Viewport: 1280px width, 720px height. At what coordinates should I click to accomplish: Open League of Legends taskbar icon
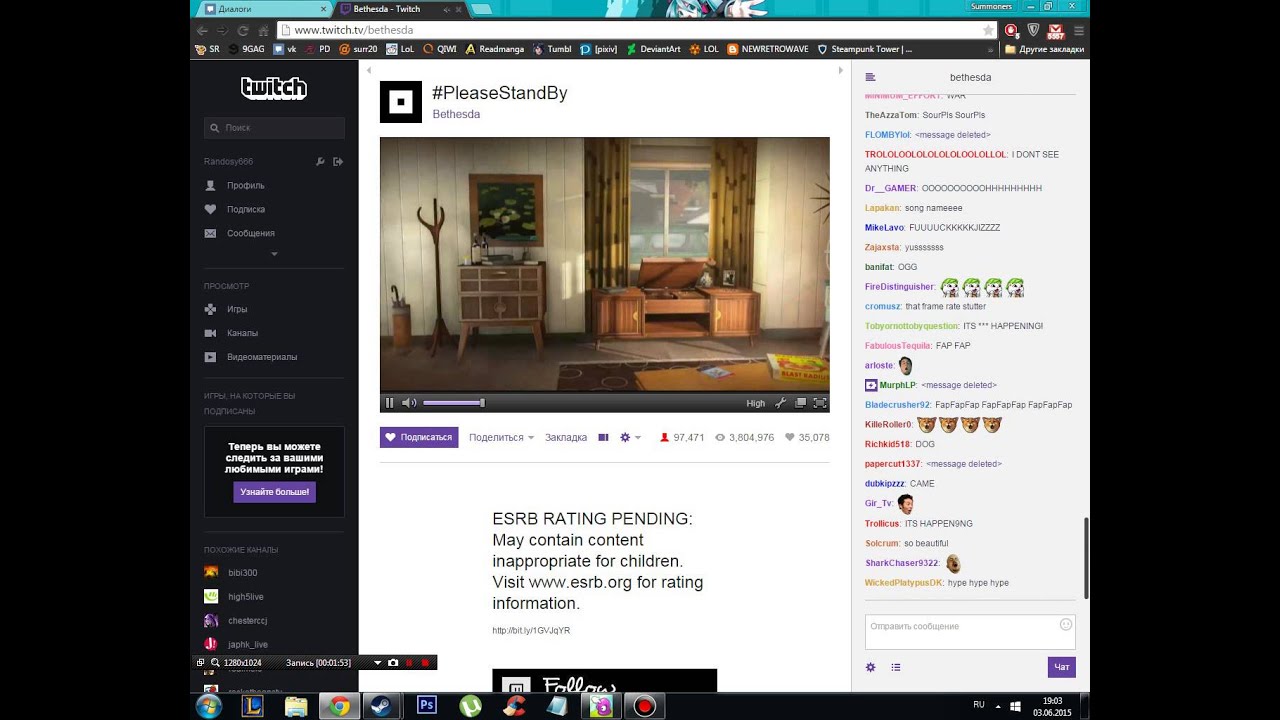252,706
